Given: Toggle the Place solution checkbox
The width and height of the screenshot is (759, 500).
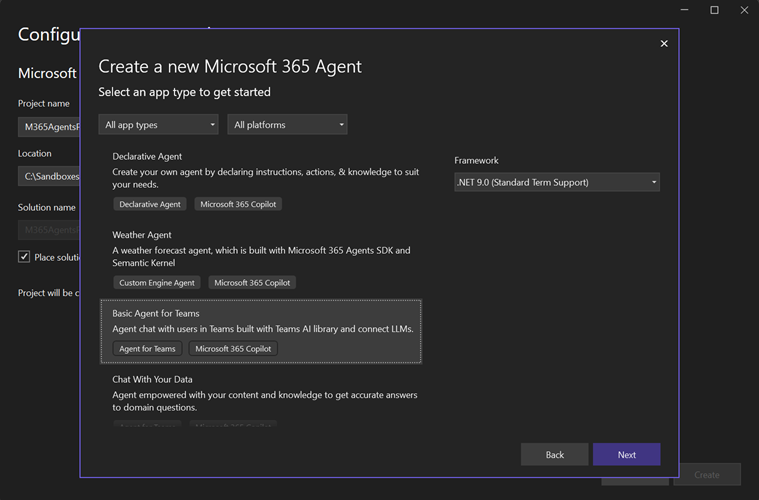Looking at the screenshot, I should 24,257.
